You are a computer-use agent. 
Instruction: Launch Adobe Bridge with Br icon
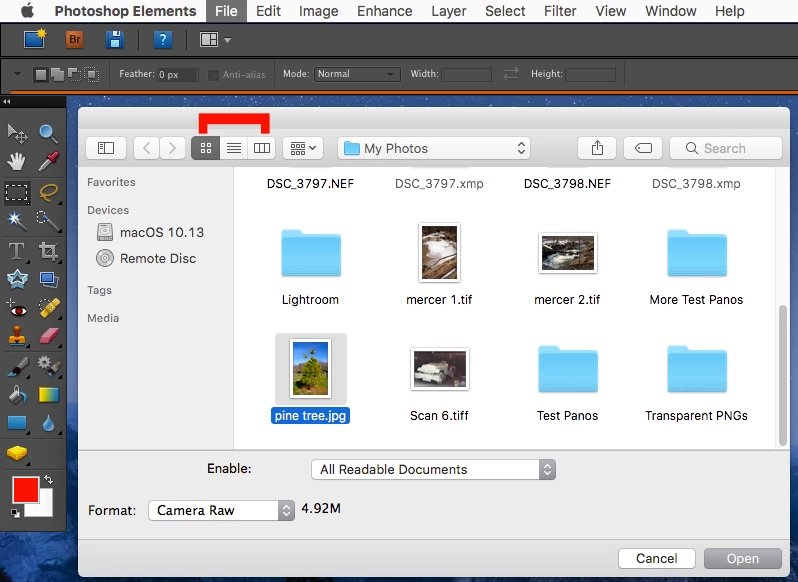[x=74, y=39]
